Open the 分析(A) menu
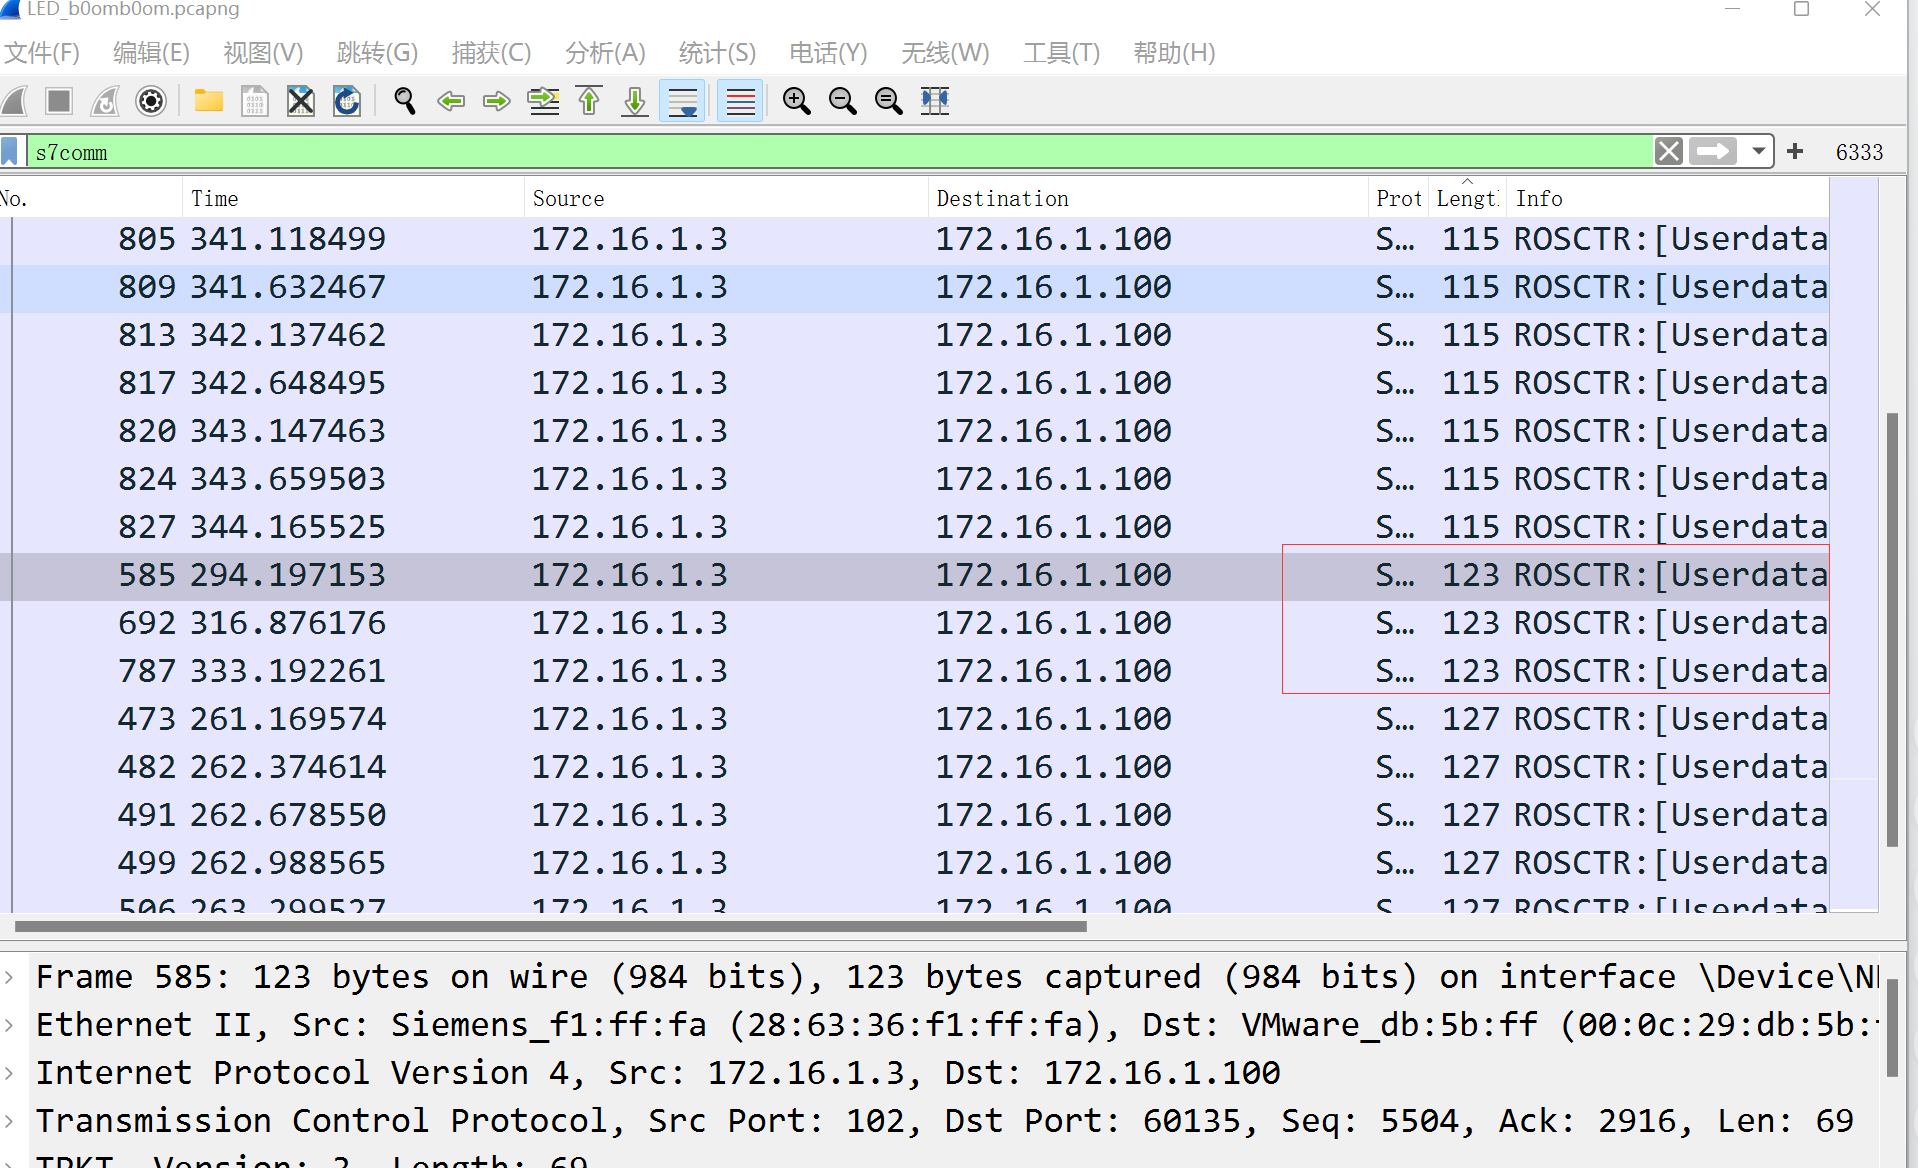This screenshot has height=1168, width=1918. pos(605,53)
